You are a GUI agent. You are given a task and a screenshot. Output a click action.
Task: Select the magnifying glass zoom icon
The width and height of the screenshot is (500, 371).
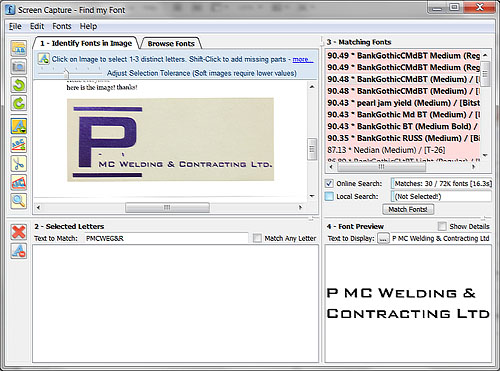[x=19, y=201]
